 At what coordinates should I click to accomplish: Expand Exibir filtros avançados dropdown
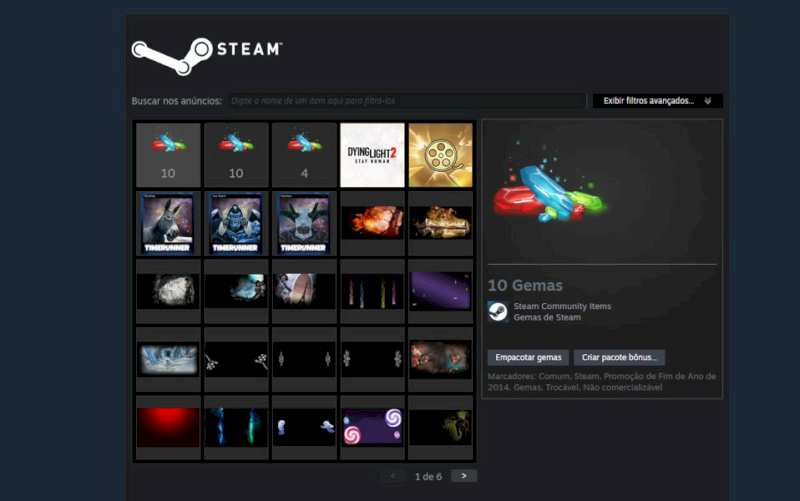(x=658, y=101)
